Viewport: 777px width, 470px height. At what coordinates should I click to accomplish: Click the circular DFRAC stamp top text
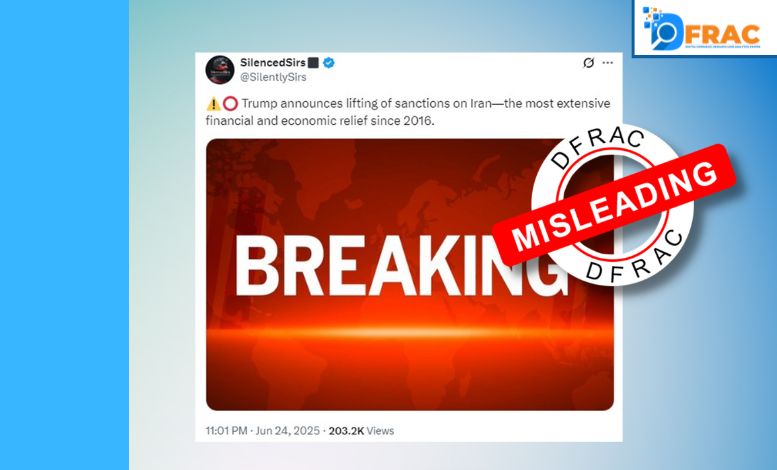598,147
